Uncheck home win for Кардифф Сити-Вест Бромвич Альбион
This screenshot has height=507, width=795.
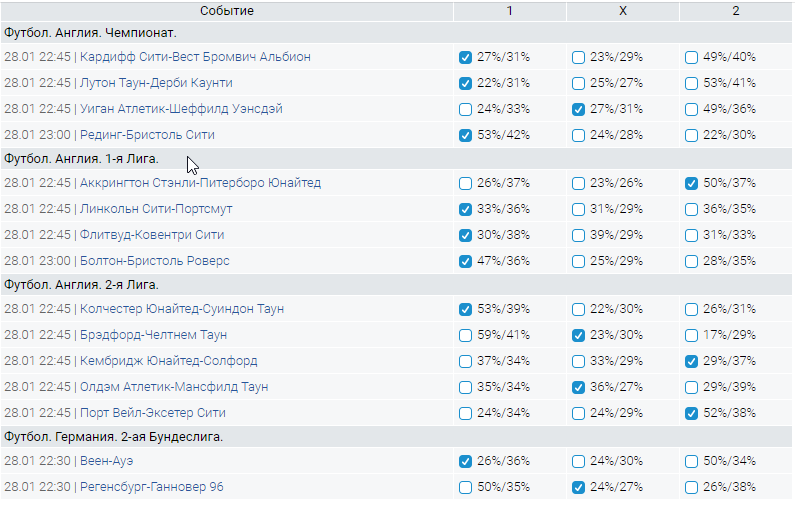click(x=465, y=57)
